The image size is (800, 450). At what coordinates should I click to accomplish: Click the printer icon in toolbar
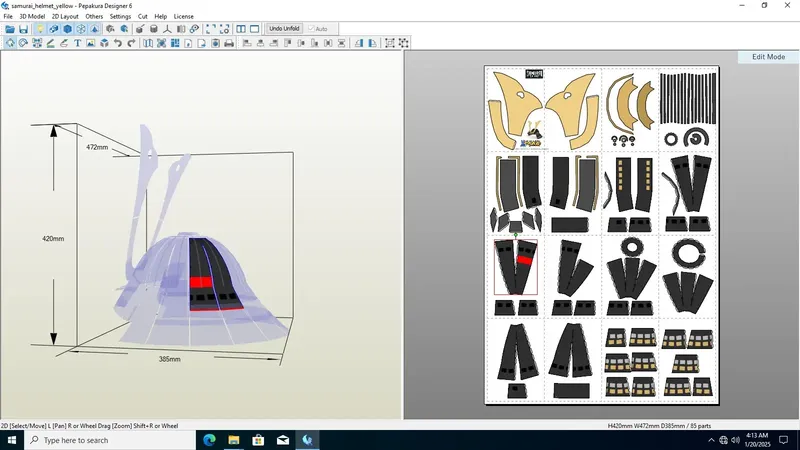[229, 43]
